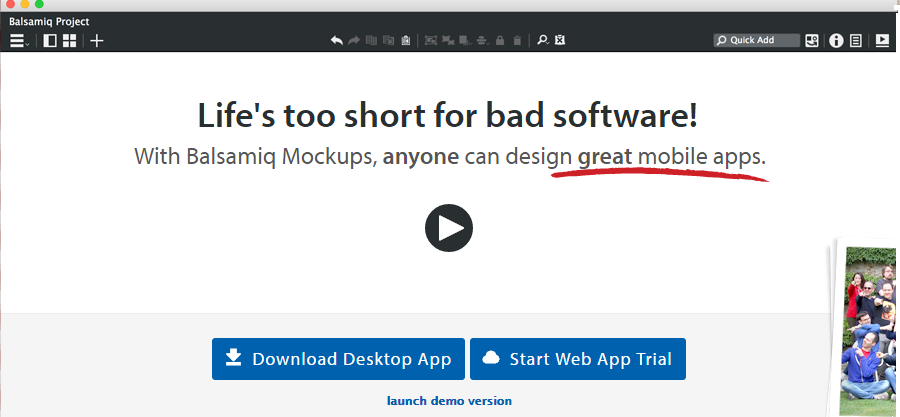The width and height of the screenshot is (900, 417).
Task: Toggle markup visibility icon
Action: point(561,40)
